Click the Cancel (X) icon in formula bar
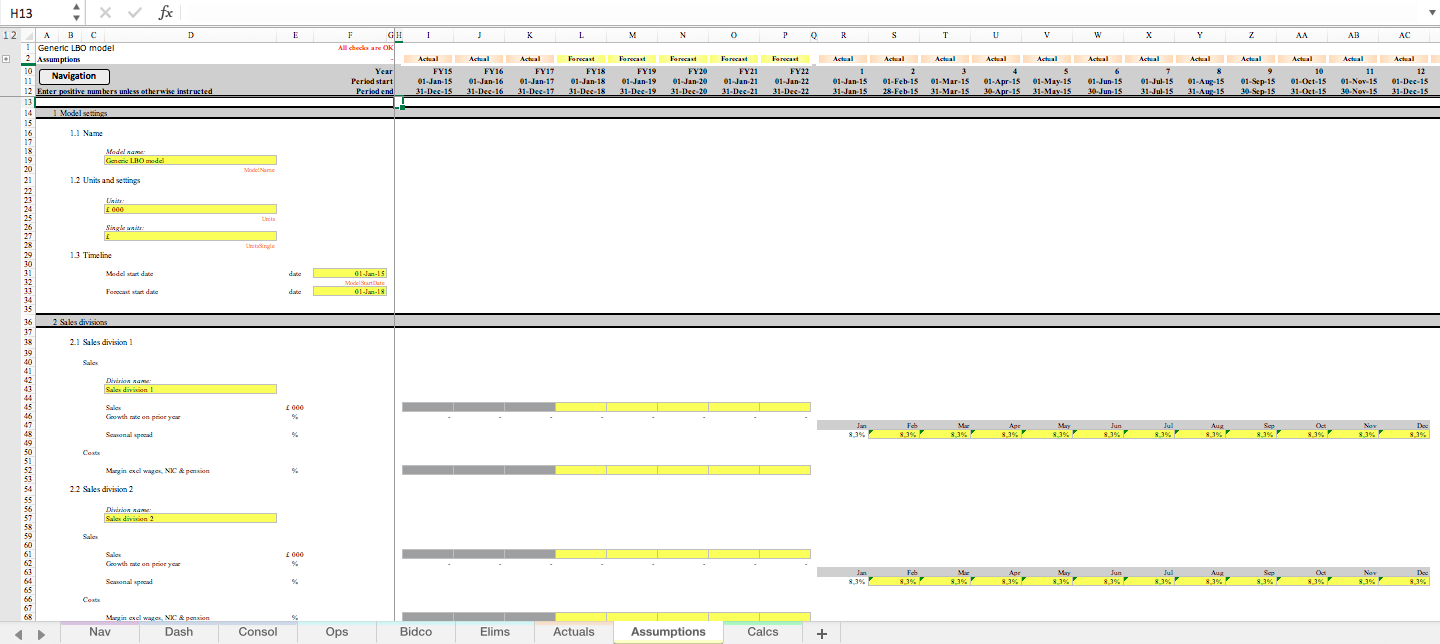This screenshot has width=1440, height=644. pyautogui.click(x=104, y=13)
